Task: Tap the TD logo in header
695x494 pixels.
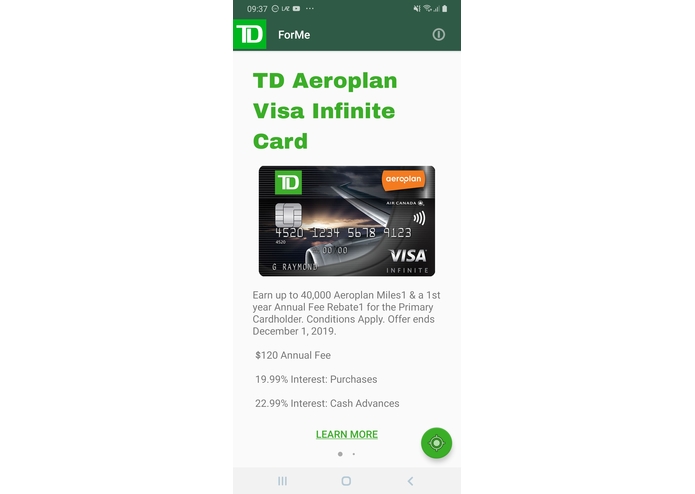Action: 250,34
